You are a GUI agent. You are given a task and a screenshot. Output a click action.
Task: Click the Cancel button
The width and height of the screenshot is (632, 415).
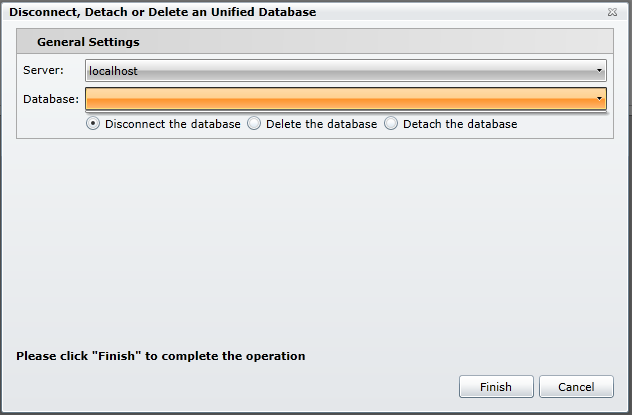(x=576, y=387)
